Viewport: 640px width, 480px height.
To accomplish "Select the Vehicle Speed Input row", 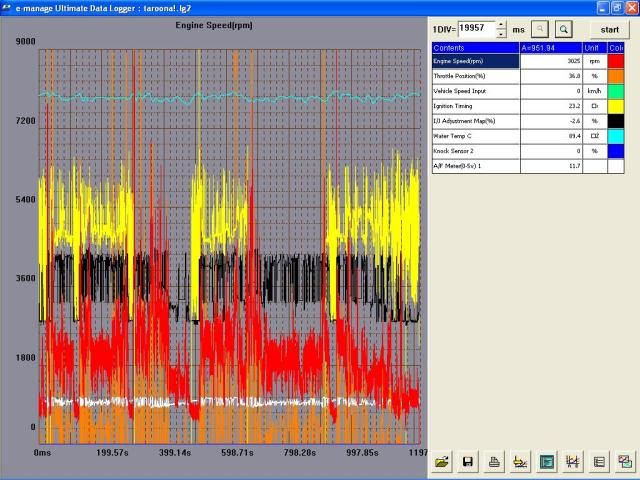I will tap(528, 91).
